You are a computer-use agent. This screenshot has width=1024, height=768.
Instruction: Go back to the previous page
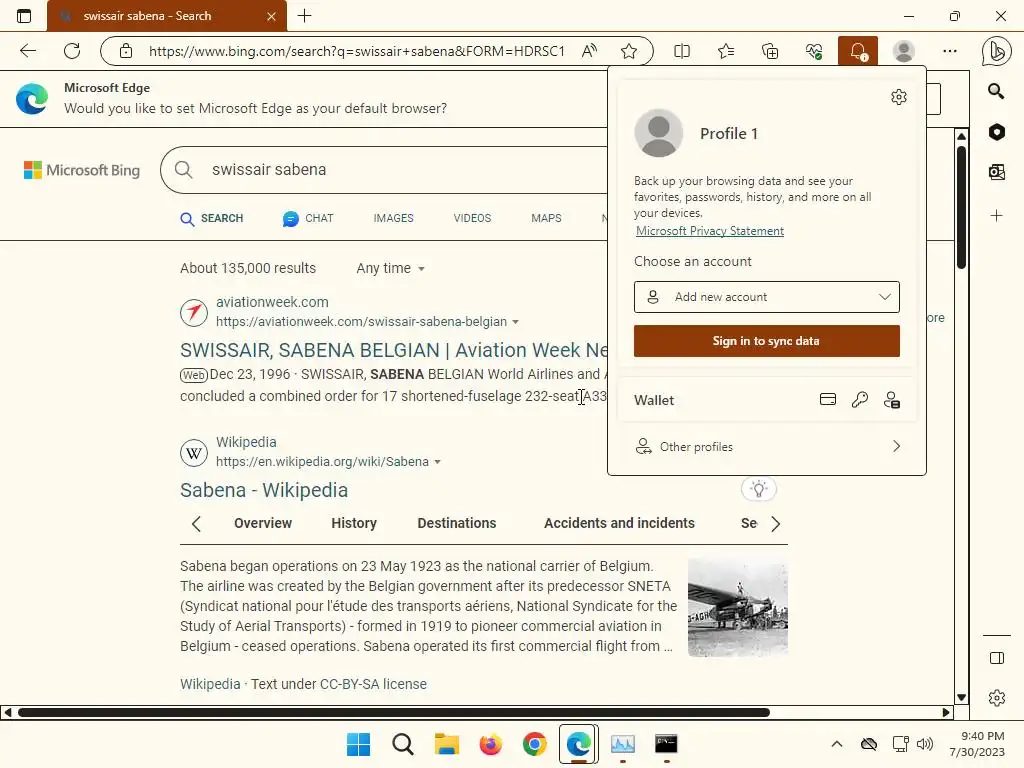click(28, 51)
